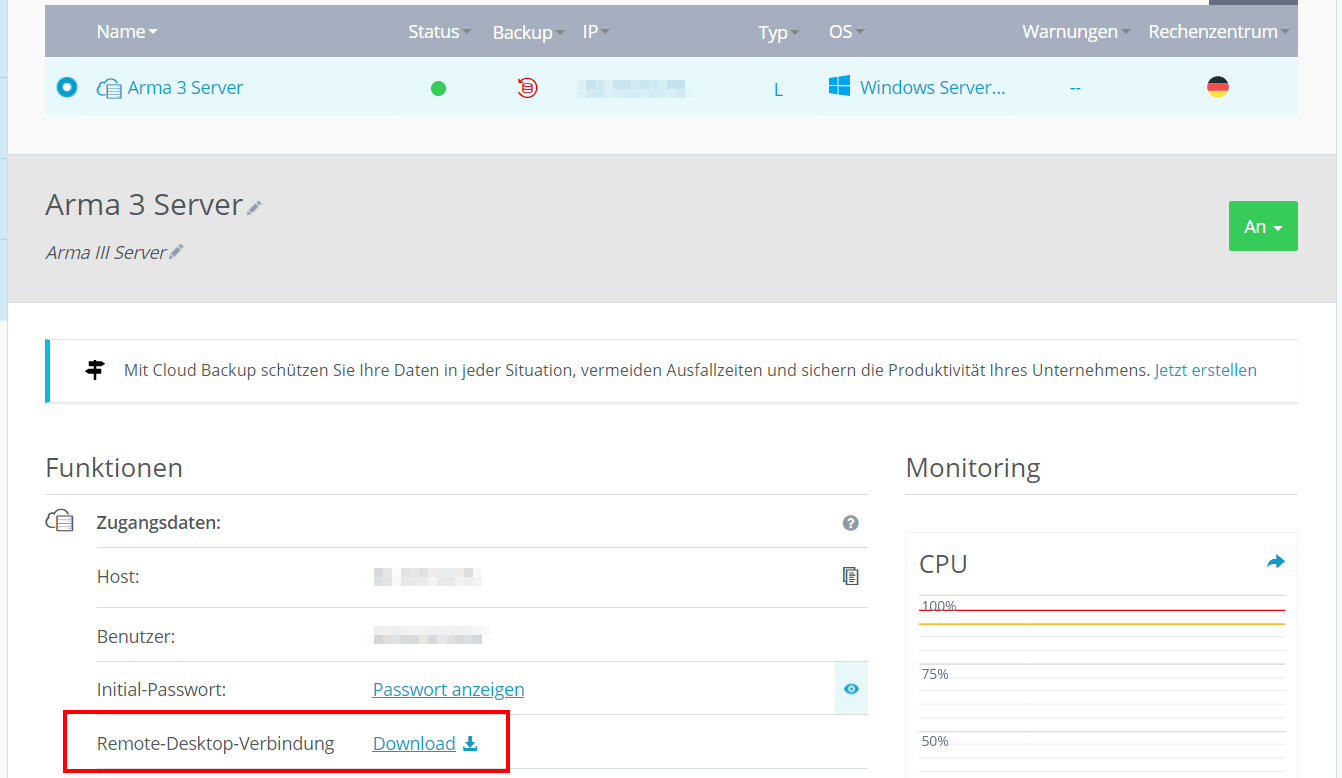Sort by the Status column header
This screenshot has width=1342, height=778.
440,32
